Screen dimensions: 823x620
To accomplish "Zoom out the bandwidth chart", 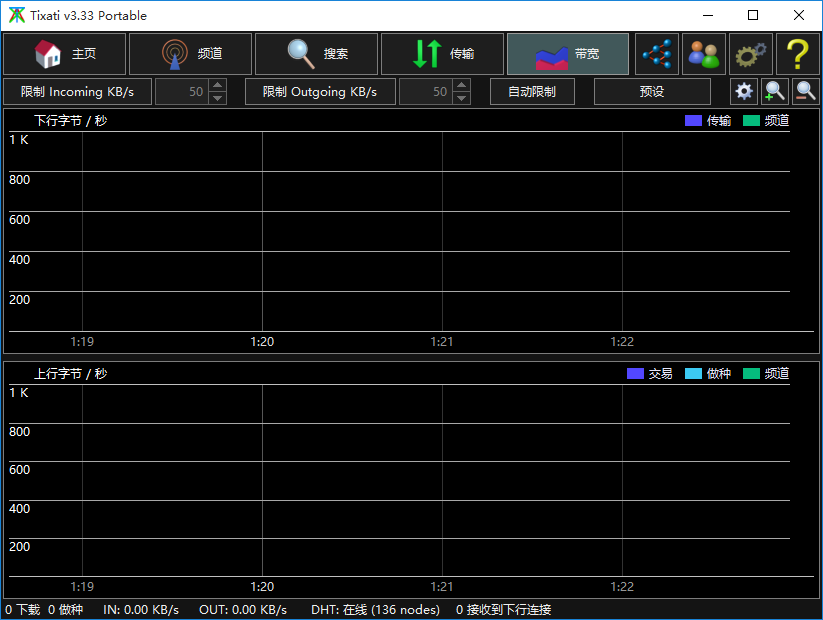I will click(806, 91).
